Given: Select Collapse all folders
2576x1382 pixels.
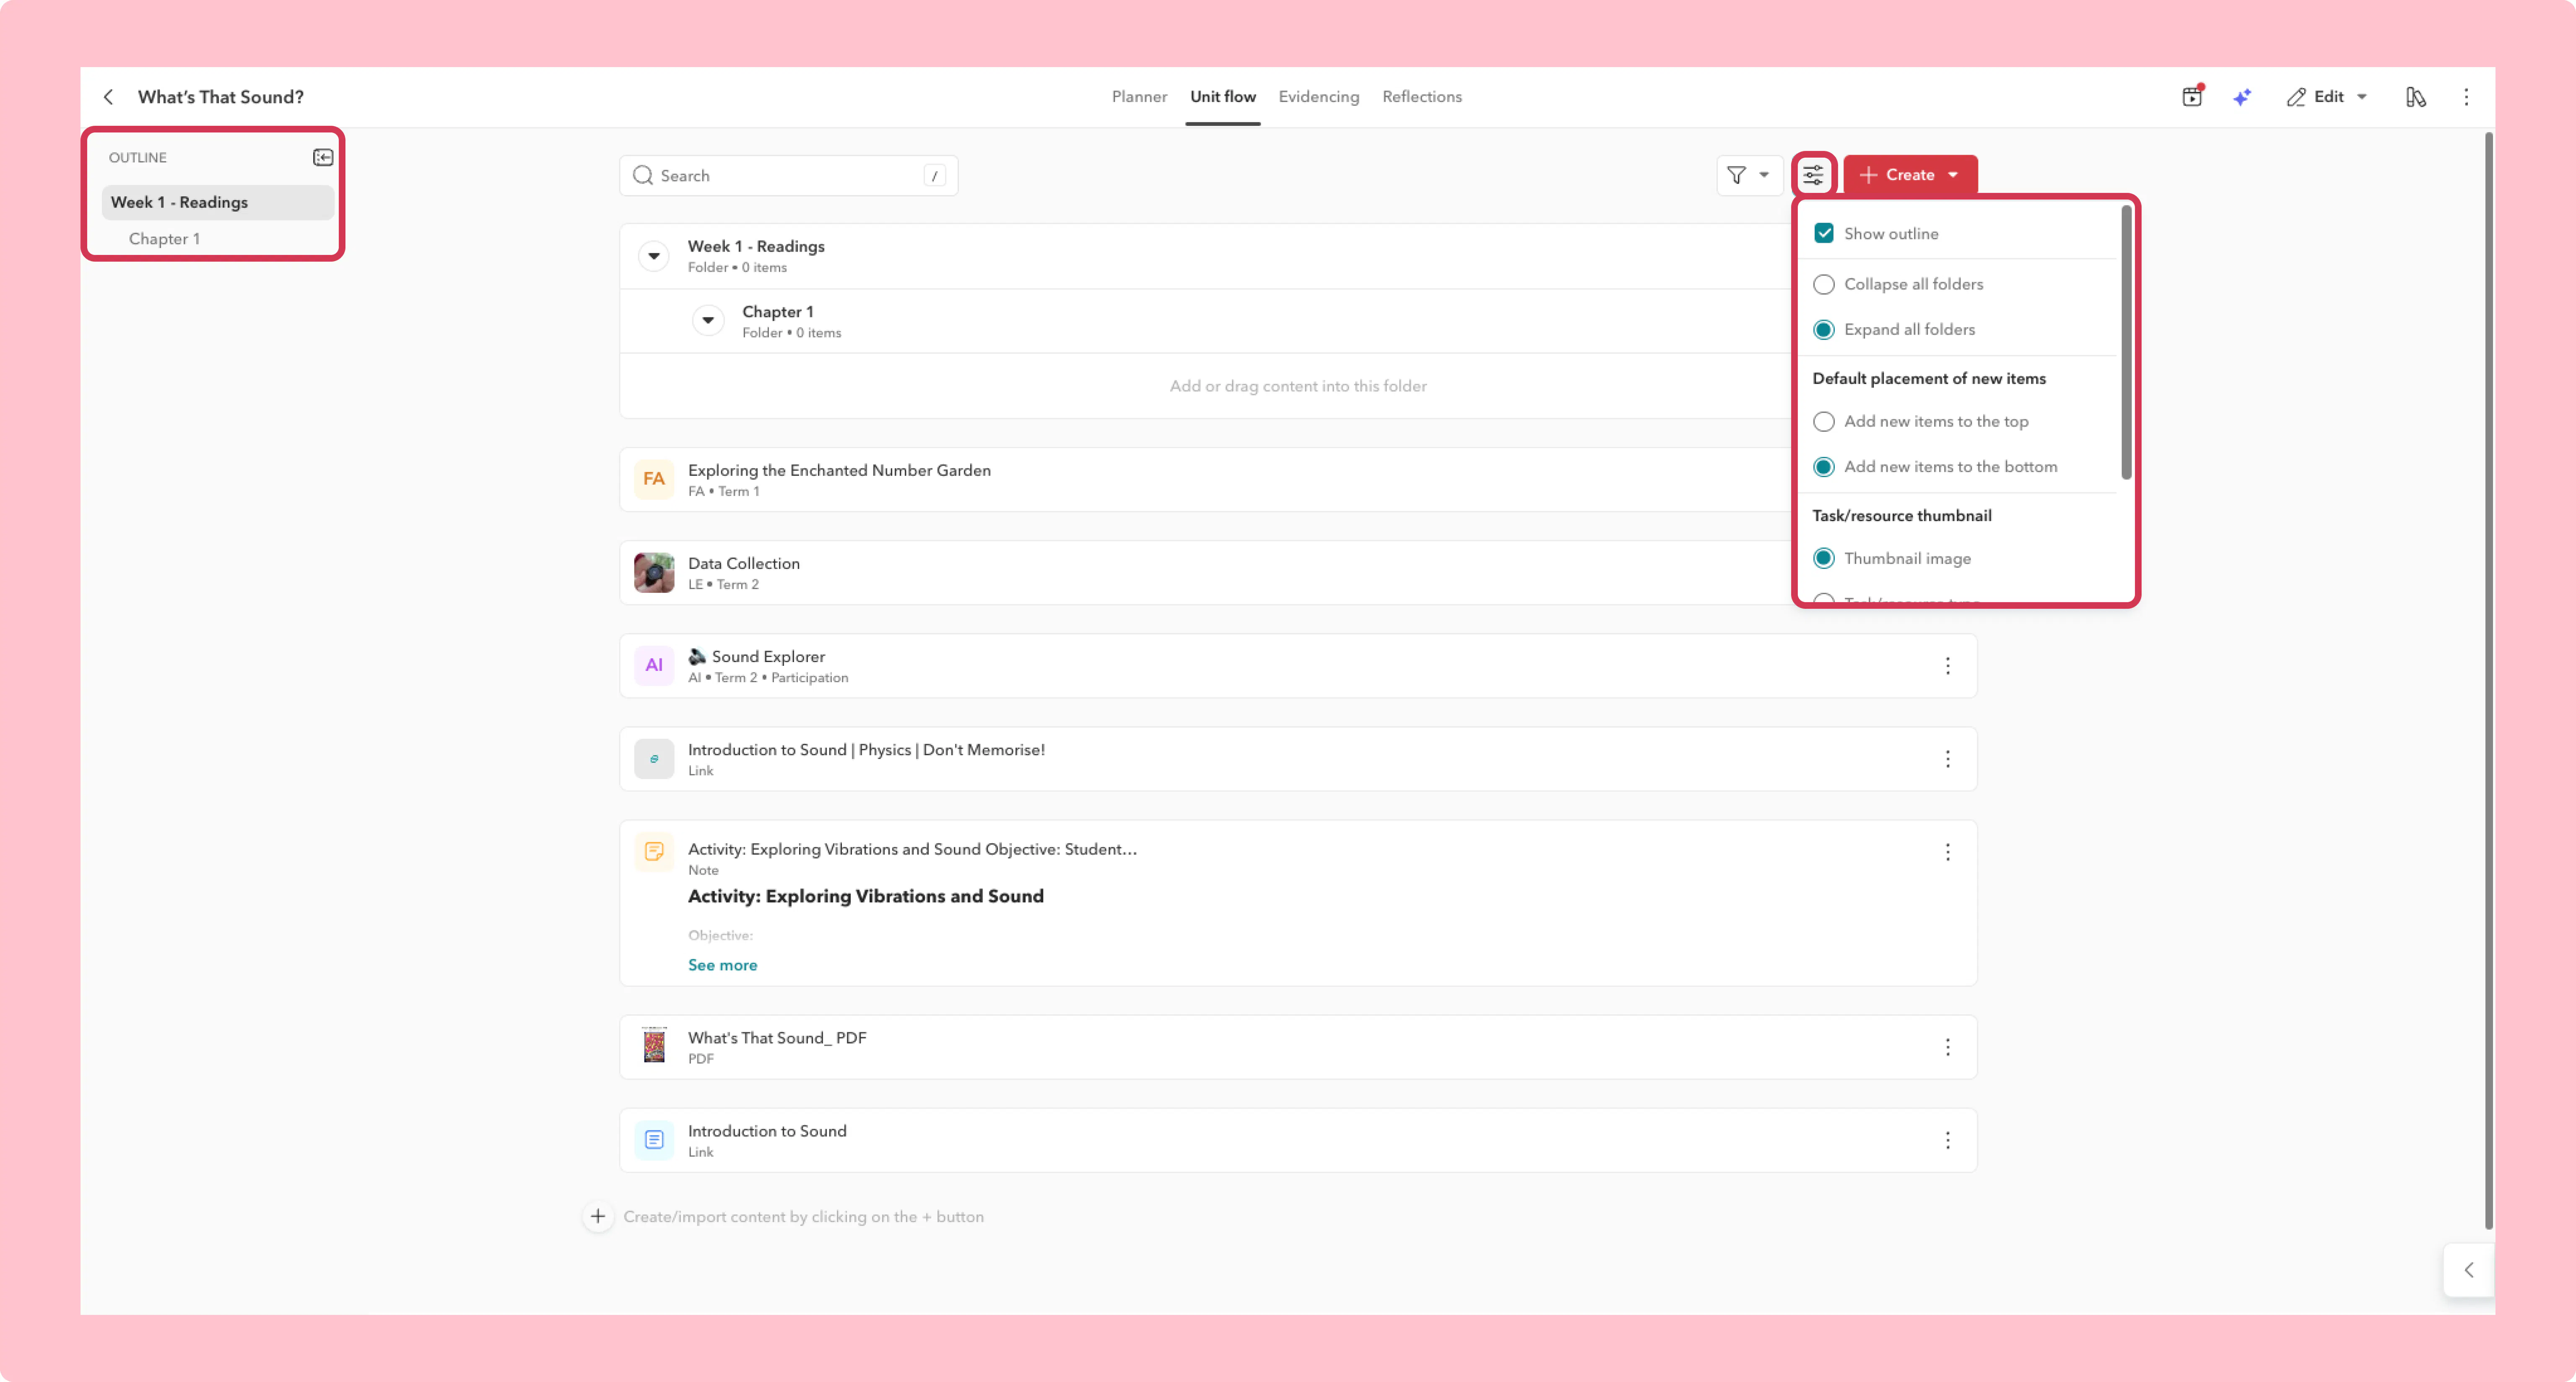Looking at the screenshot, I should point(1823,285).
